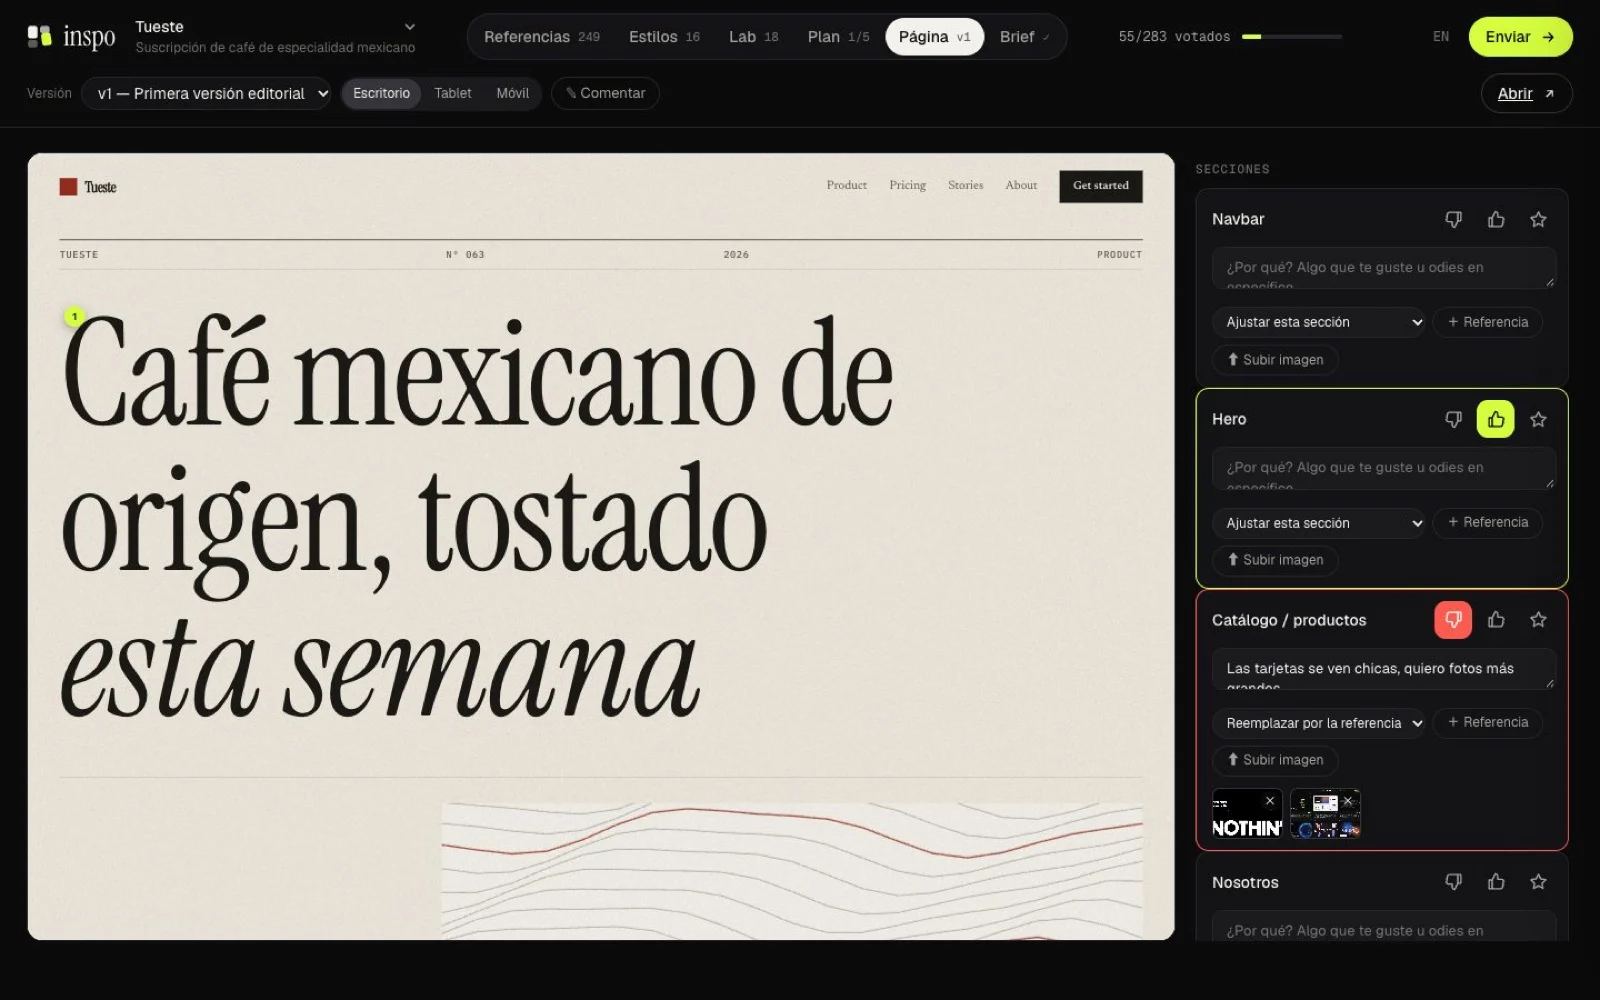This screenshot has width=1600, height=1000.
Task: Thumbs up the Nosotros section
Action: (x=1496, y=882)
